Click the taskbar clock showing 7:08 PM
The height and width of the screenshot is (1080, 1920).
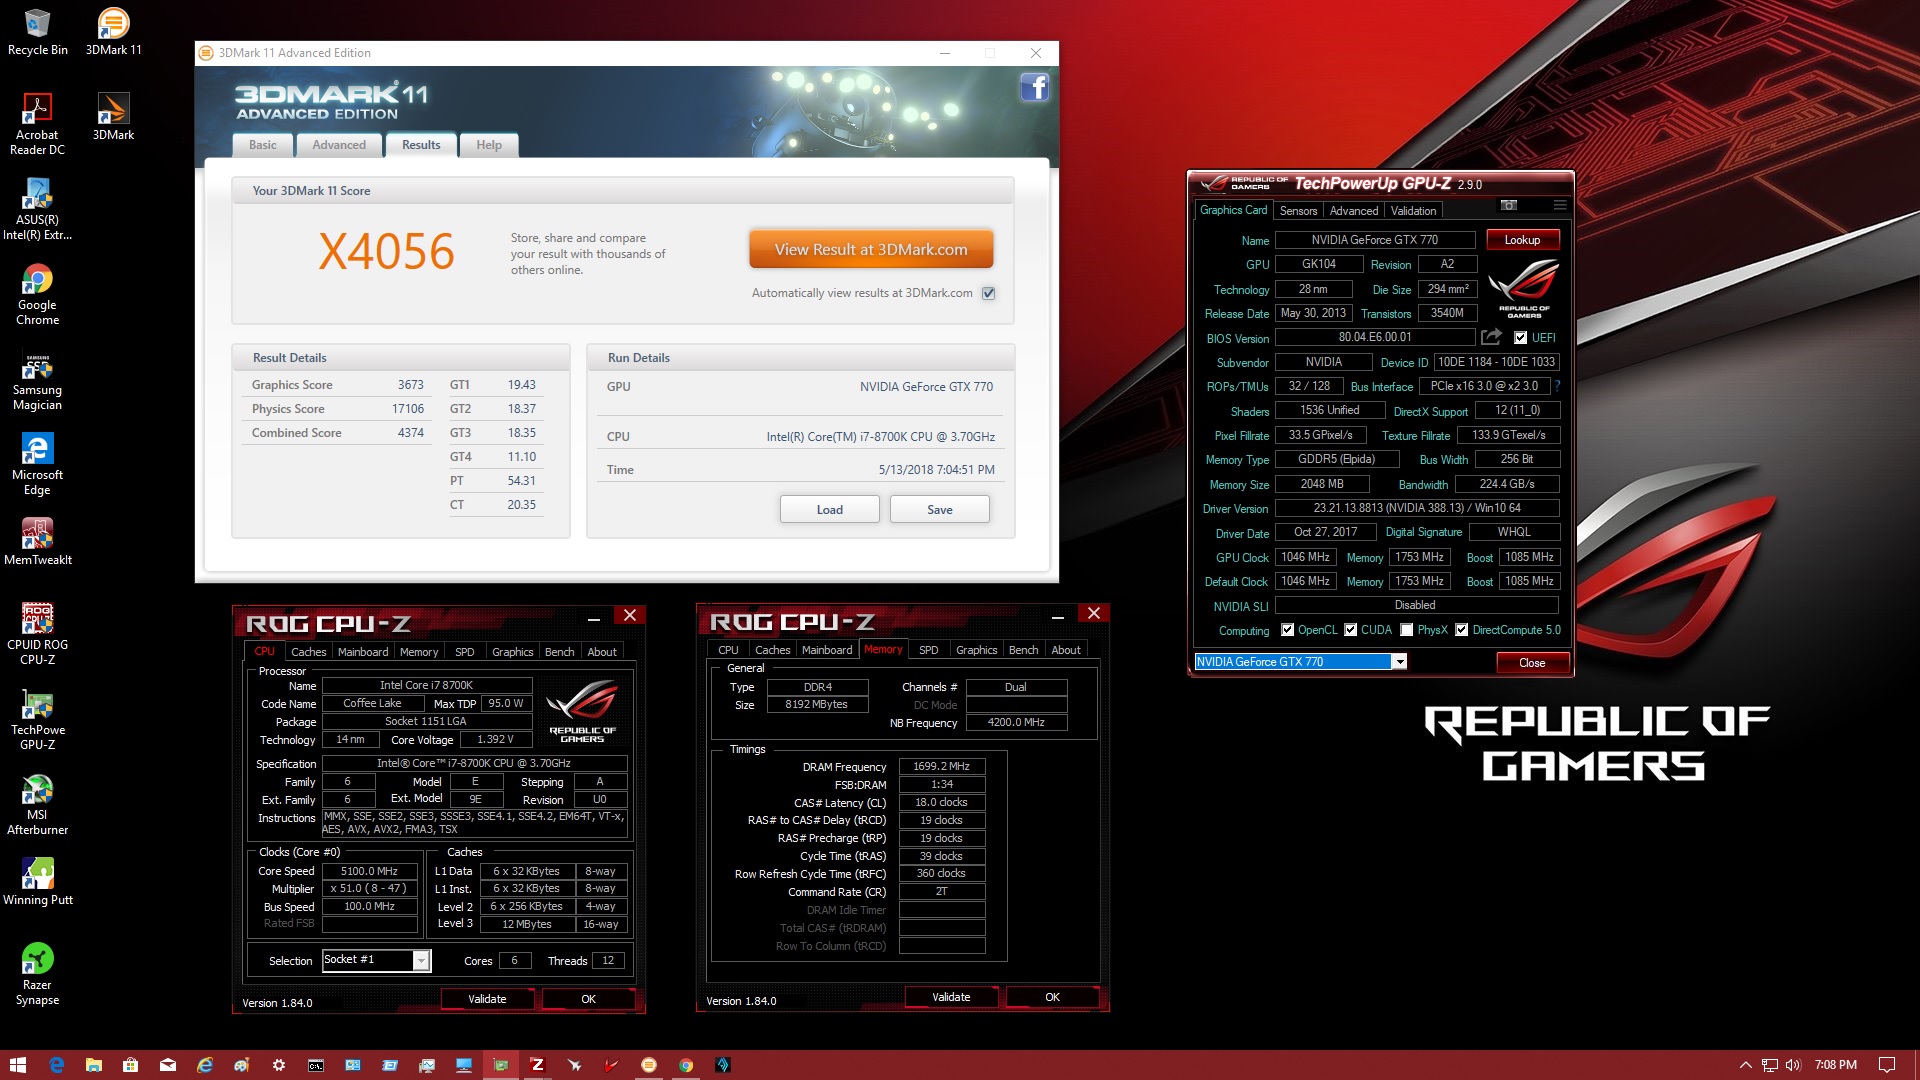pos(1836,1065)
